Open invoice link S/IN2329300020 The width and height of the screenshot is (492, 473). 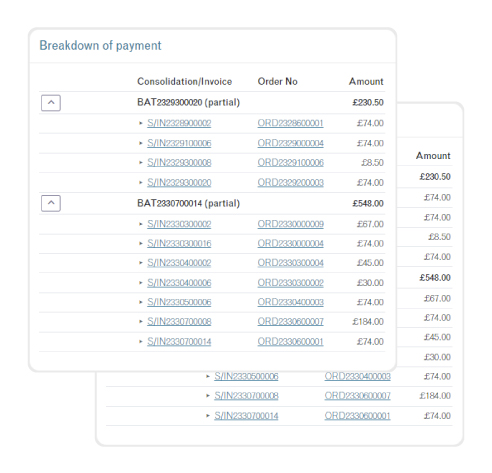pos(179,183)
